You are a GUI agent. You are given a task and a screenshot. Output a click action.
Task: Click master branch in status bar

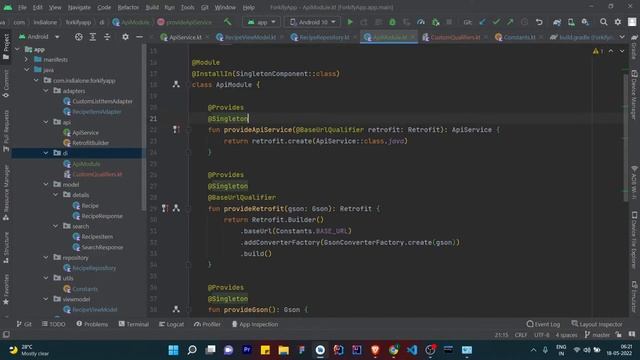click(597, 335)
